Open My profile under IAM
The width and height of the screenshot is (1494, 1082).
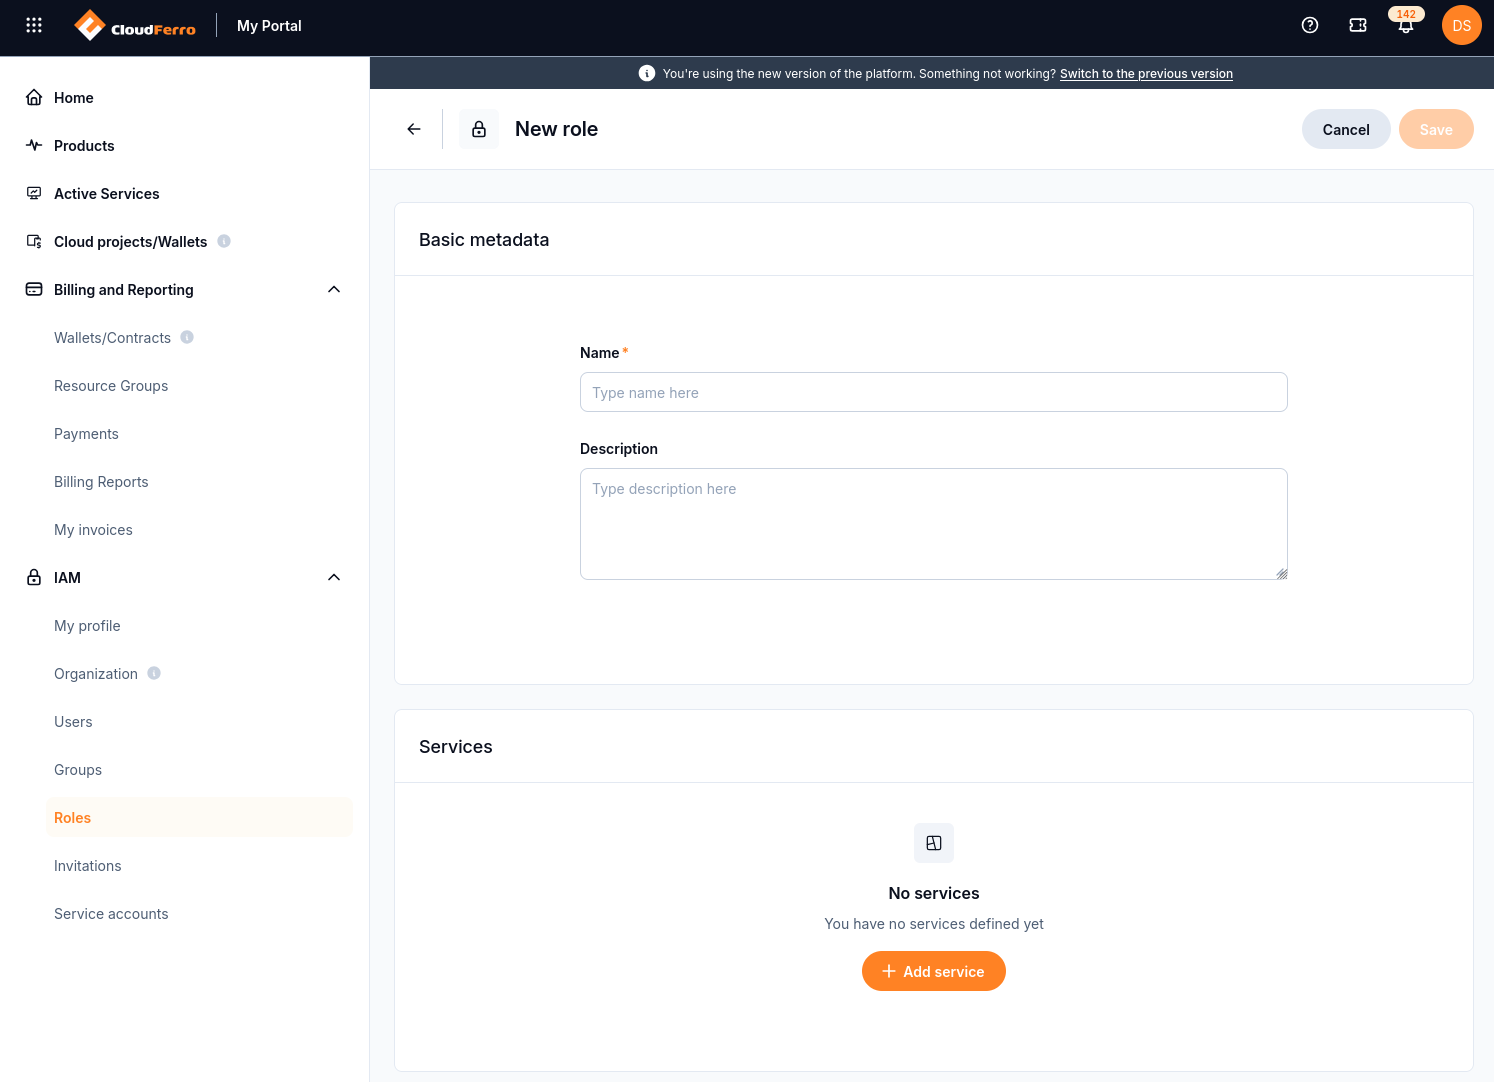pyautogui.click(x=87, y=626)
